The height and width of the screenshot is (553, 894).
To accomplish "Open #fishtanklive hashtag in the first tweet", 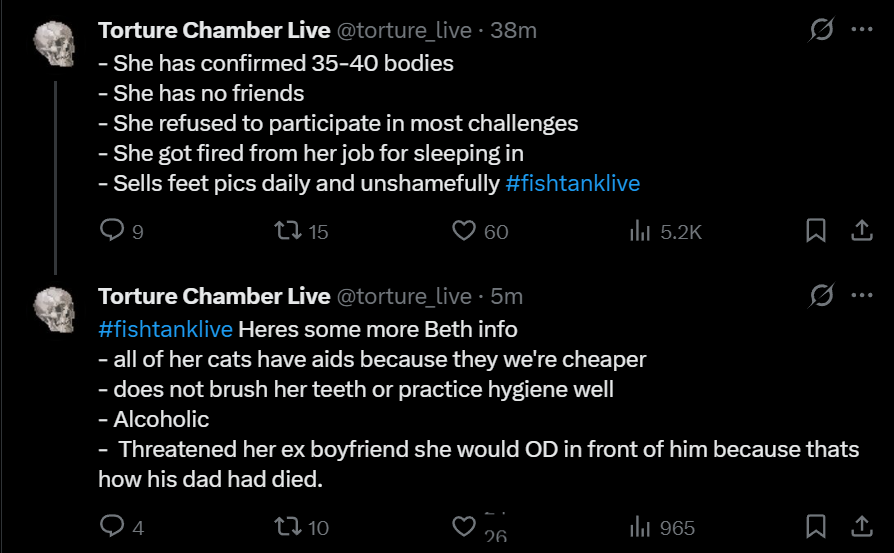I will click(572, 183).
